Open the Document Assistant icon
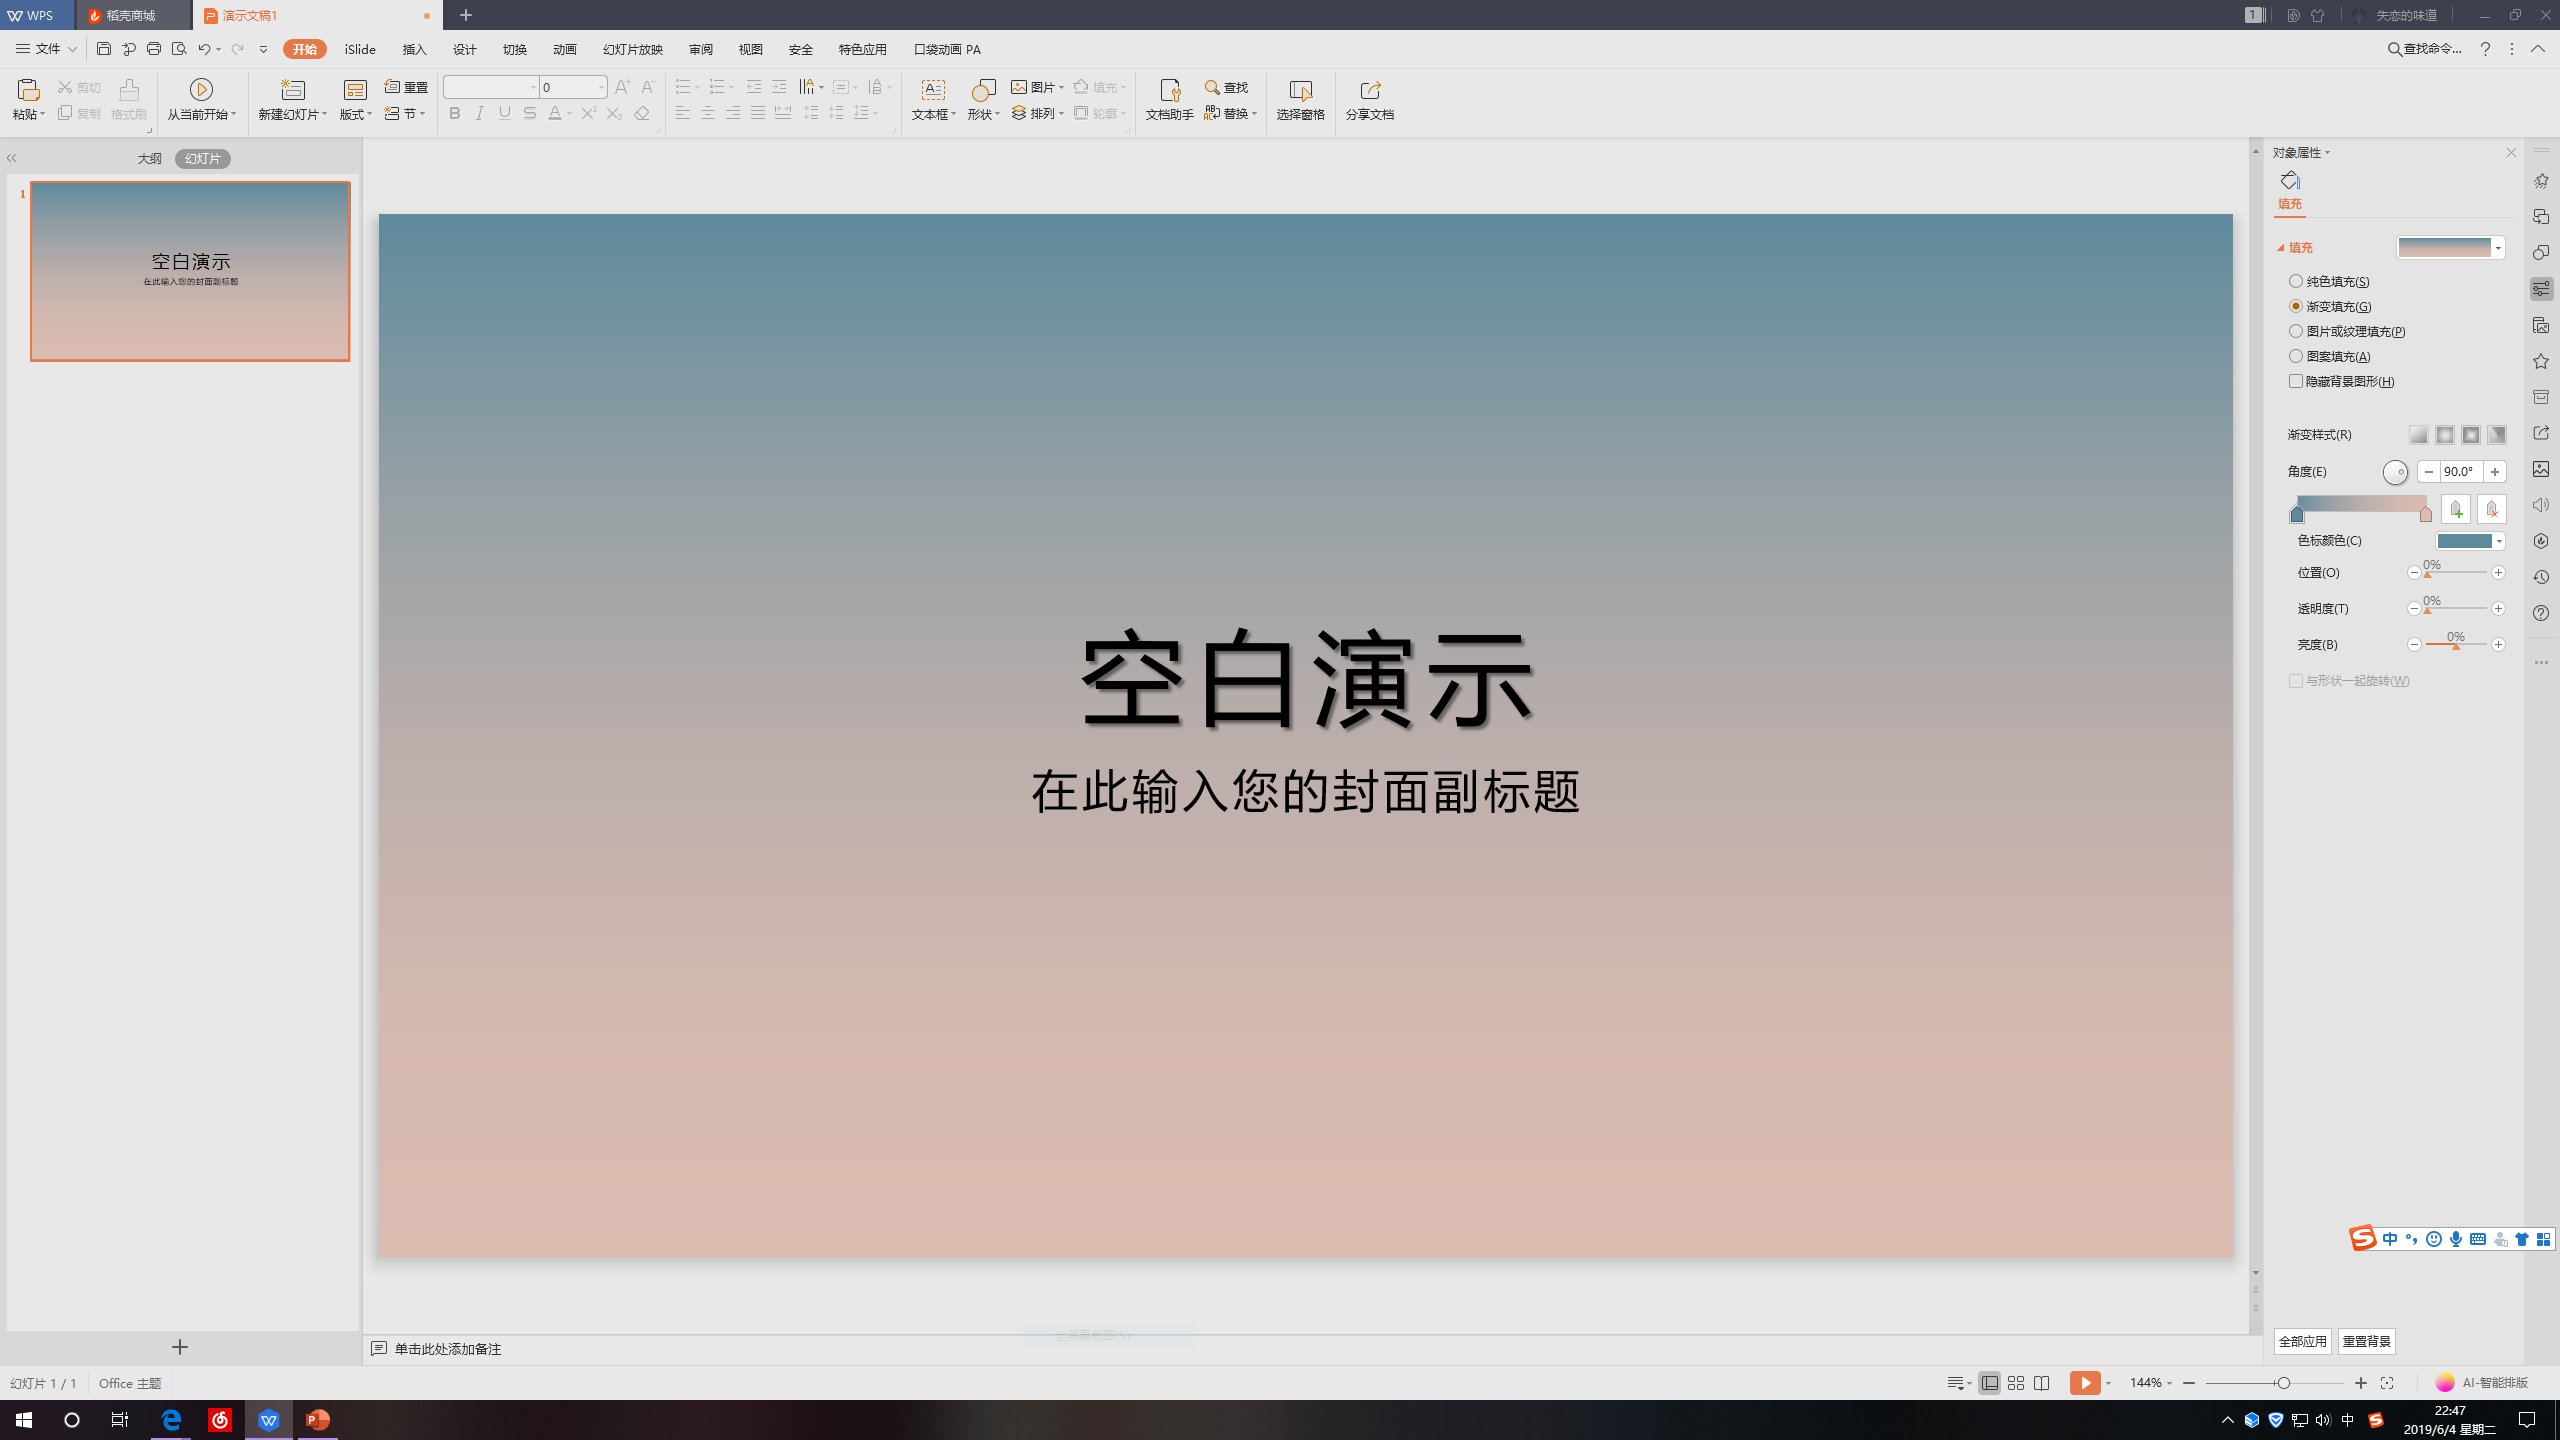Viewport: 2560px width, 1440px height. pyautogui.click(x=1169, y=90)
